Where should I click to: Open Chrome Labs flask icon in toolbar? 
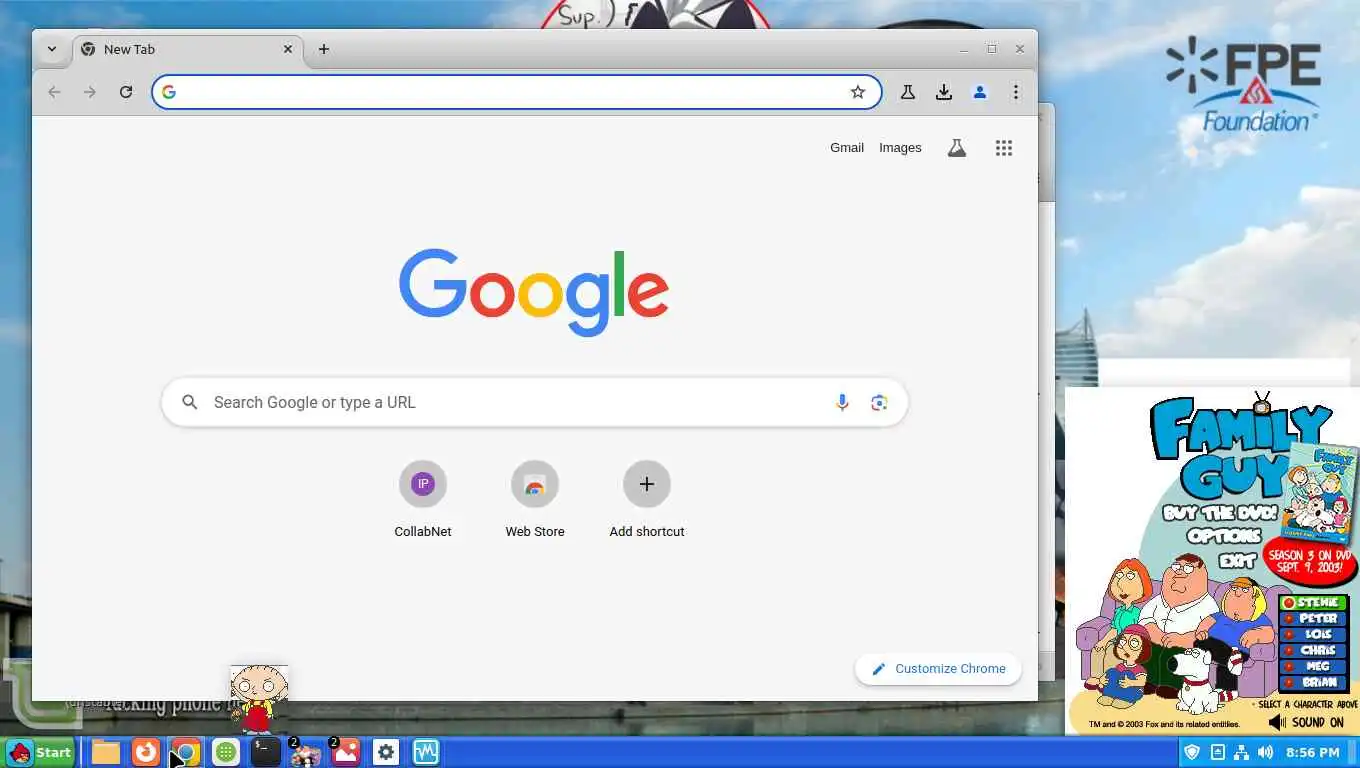[908, 92]
